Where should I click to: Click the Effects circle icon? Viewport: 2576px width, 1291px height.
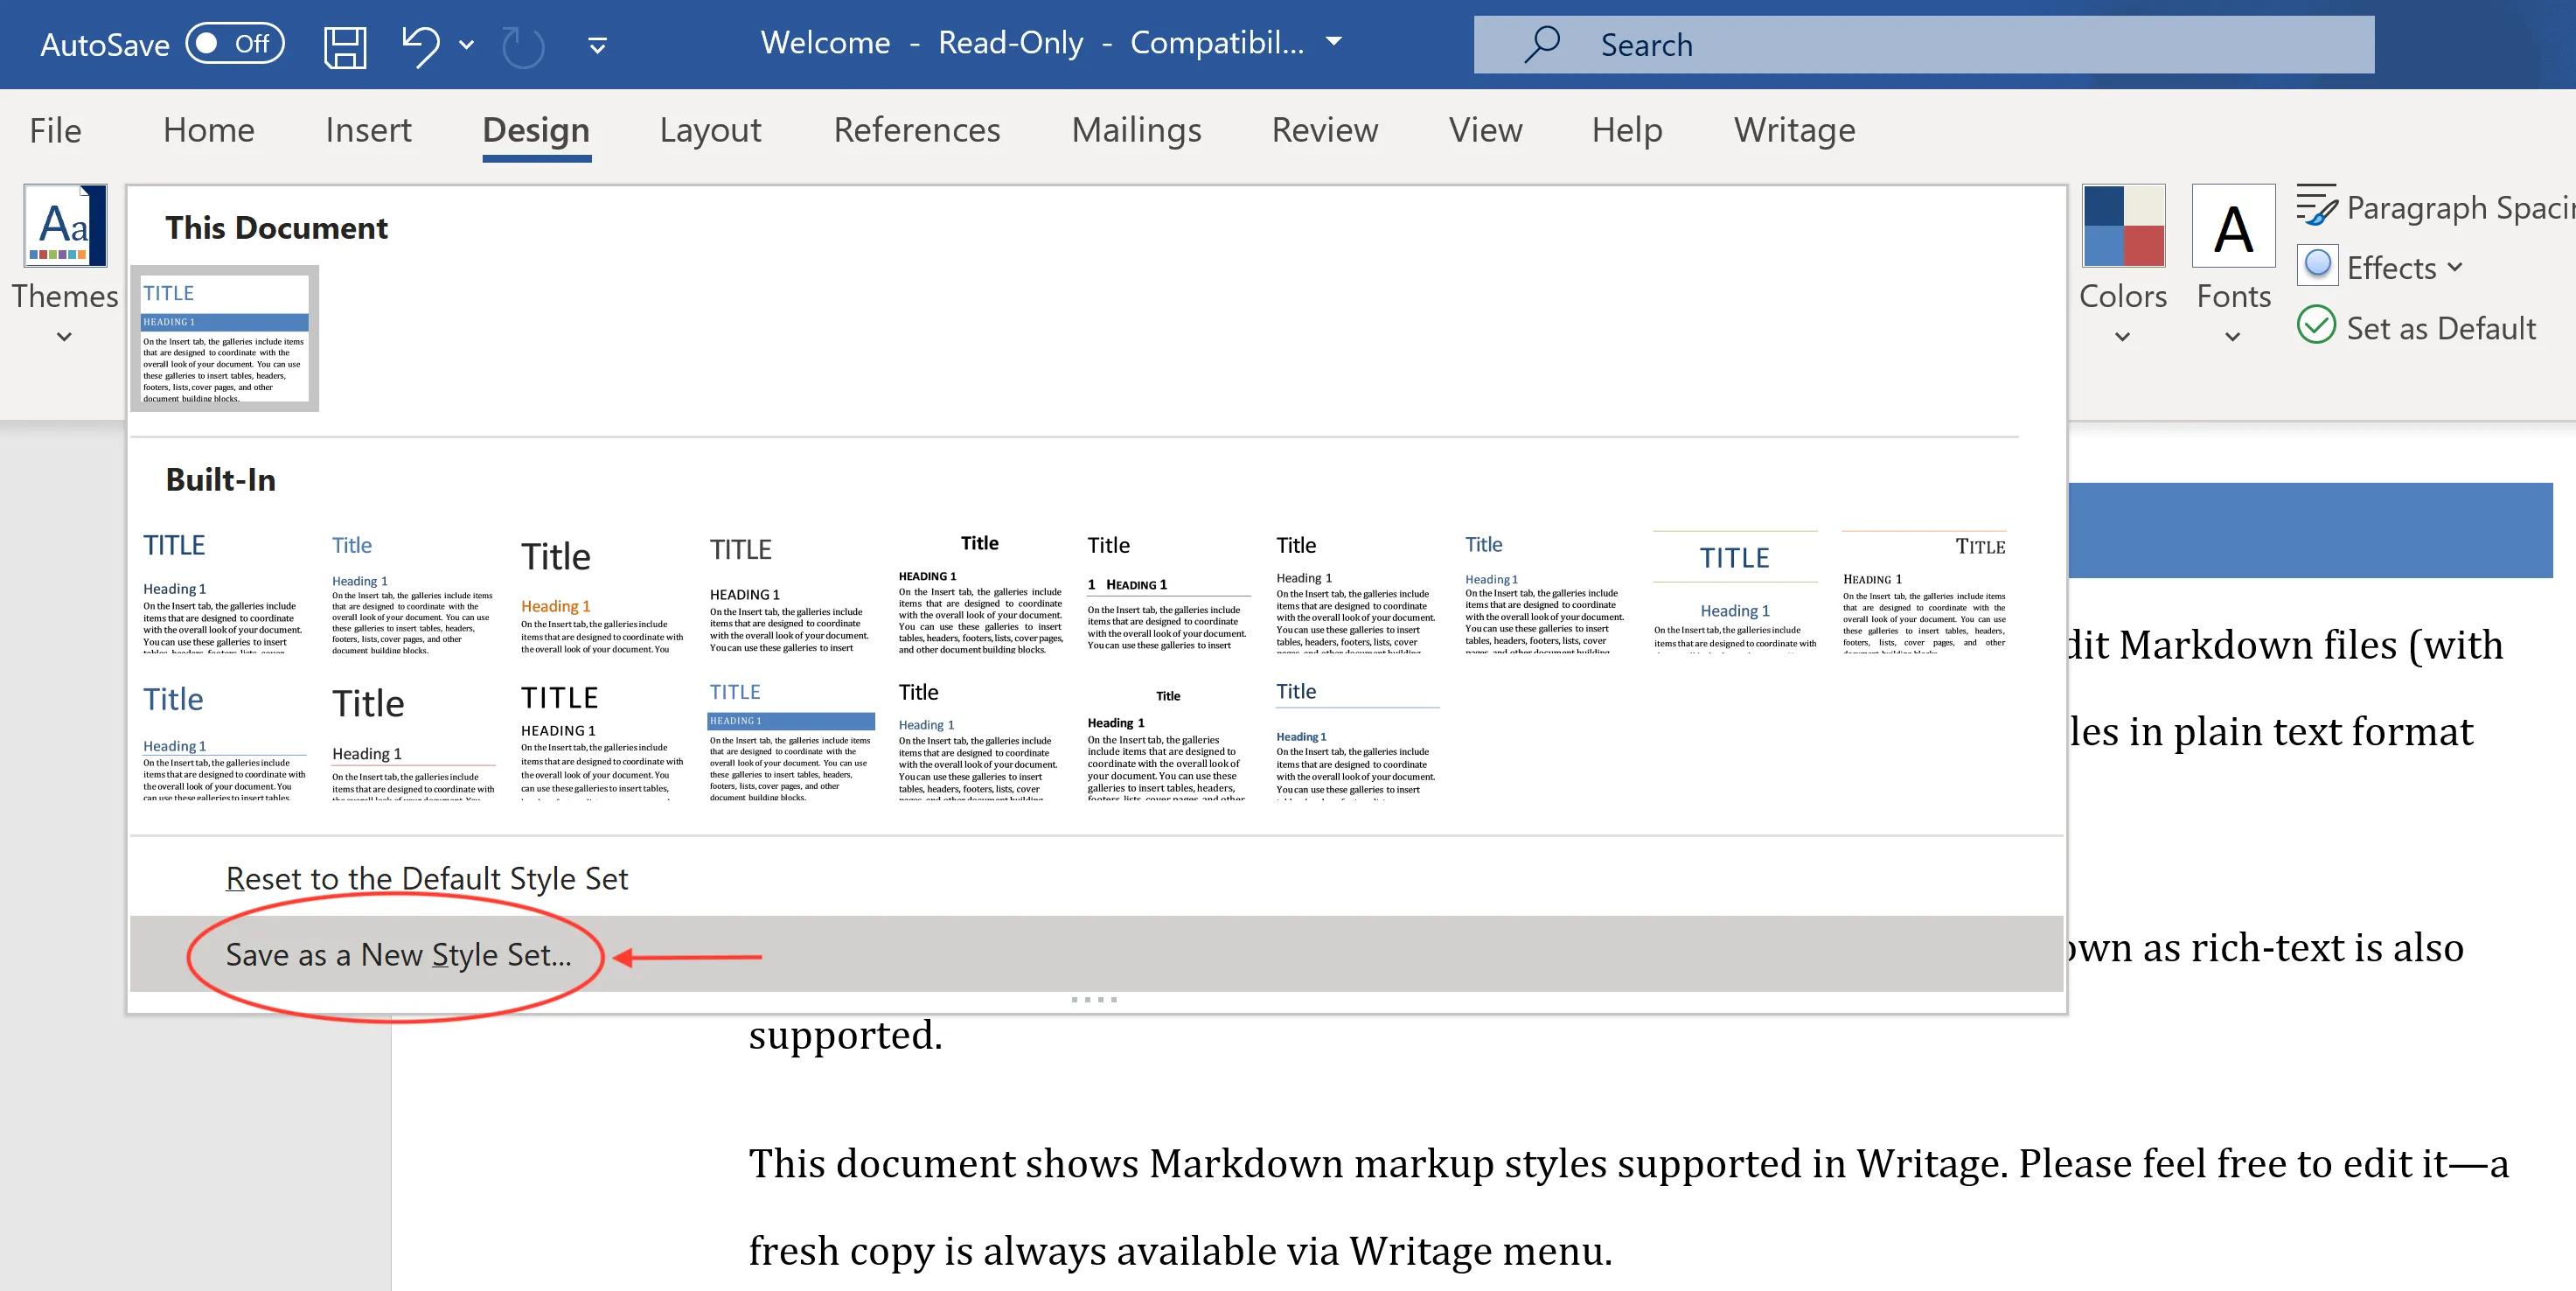click(2317, 266)
